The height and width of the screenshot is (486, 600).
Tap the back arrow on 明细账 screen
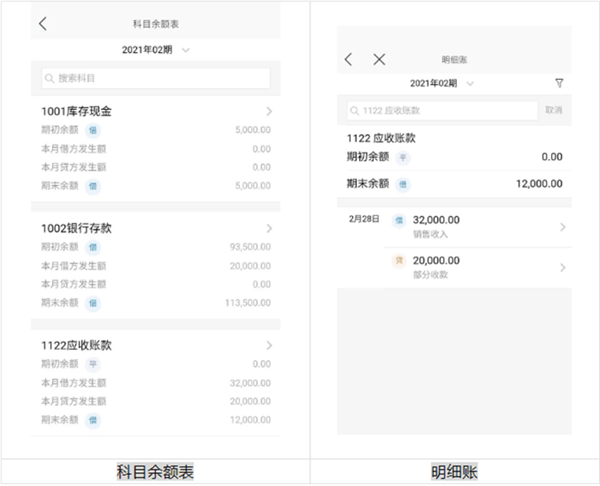[x=348, y=60]
